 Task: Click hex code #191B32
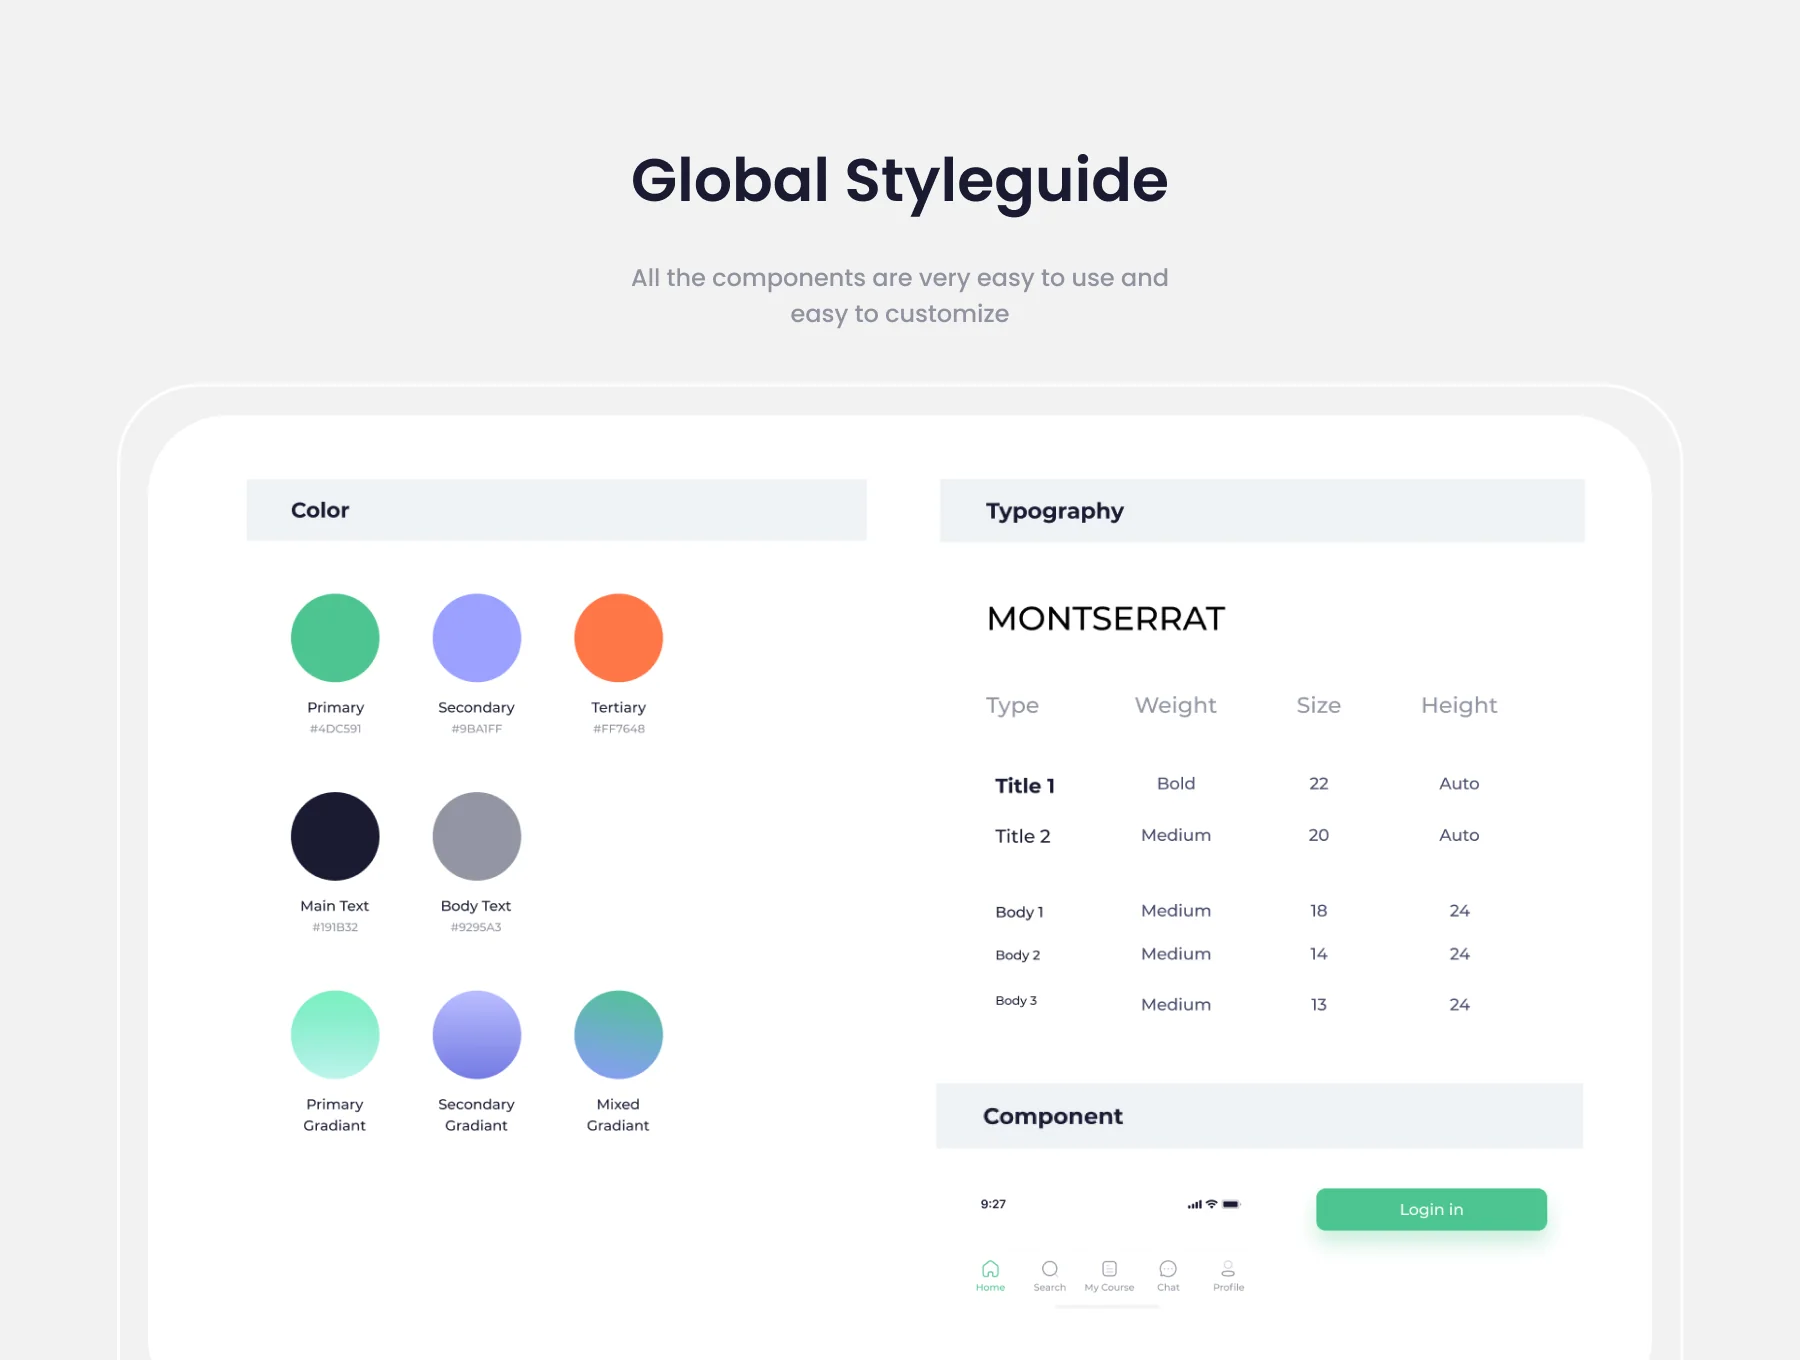tap(335, 927)
